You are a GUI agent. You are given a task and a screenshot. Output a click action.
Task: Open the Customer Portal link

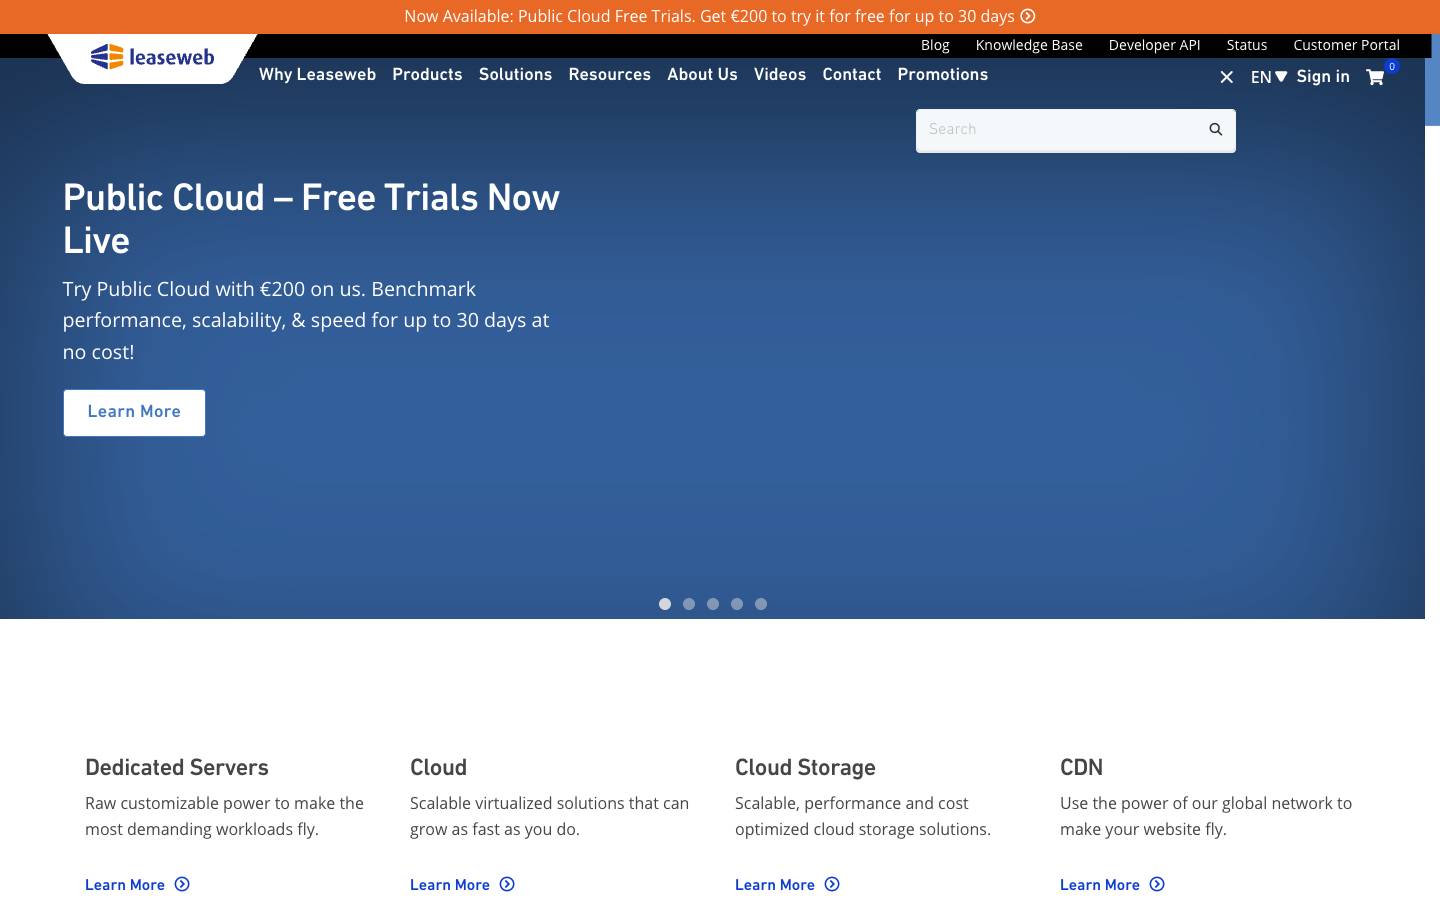tap(1346, 45)
